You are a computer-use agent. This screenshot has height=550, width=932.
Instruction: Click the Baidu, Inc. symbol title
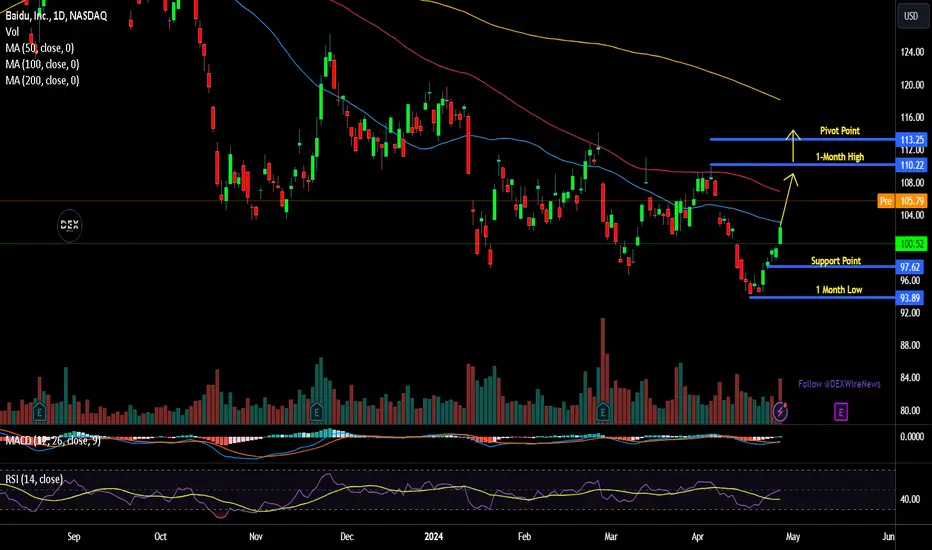pyautogui.click(x=56, y=16)
